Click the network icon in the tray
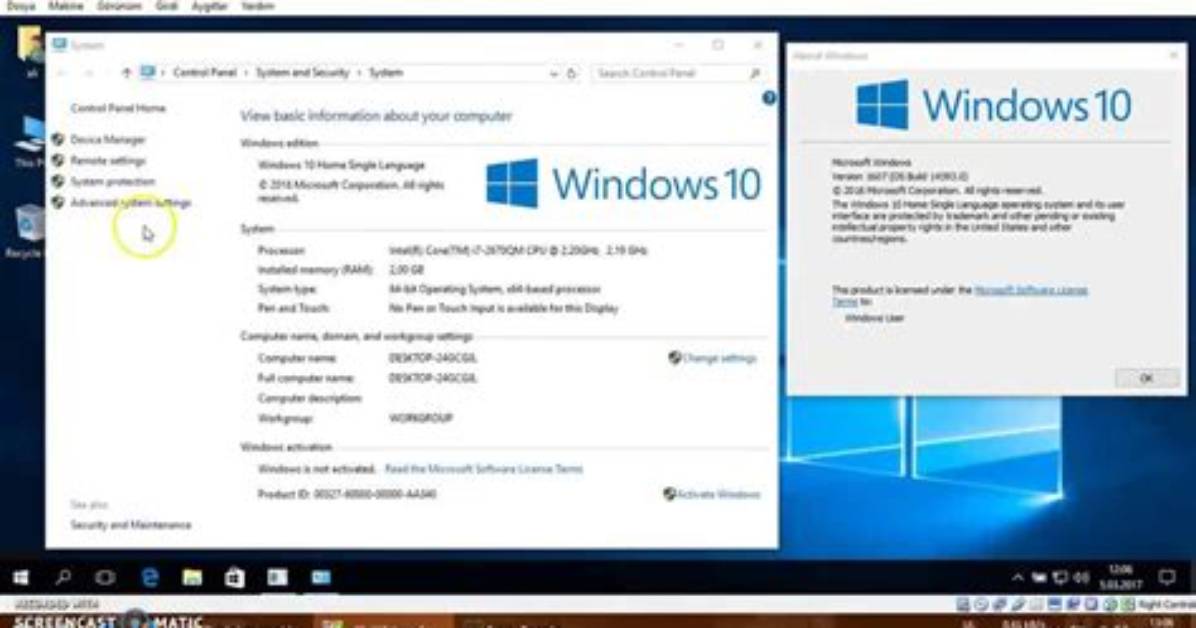Viewport: 1196px width, 628px height. 1060,578
